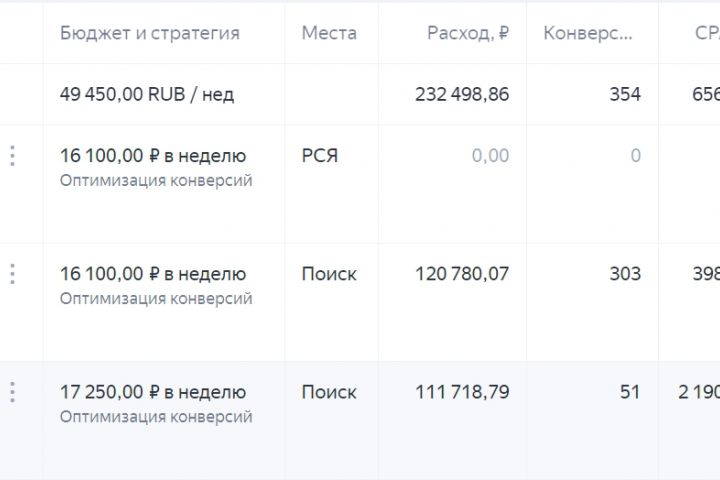
Task: Click the spend value 120 780,07
Action: 462,274
